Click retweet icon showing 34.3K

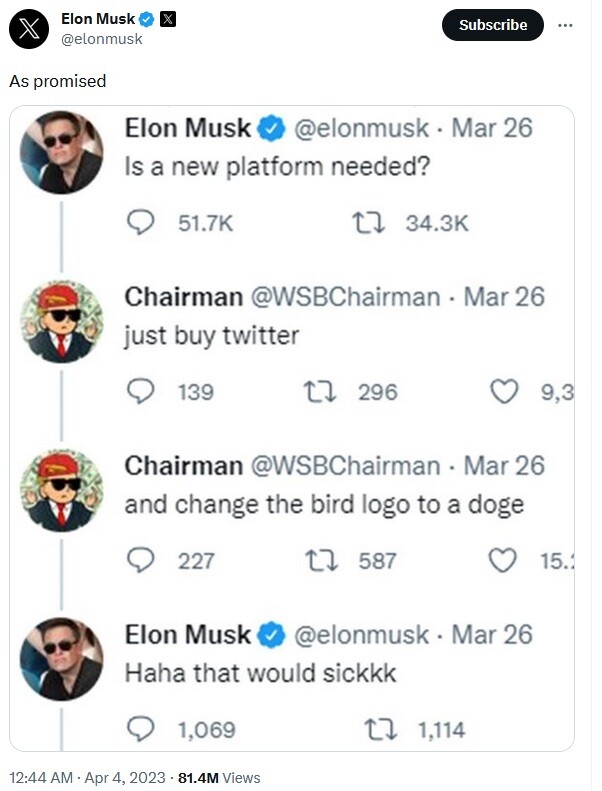tap(368, 223)
